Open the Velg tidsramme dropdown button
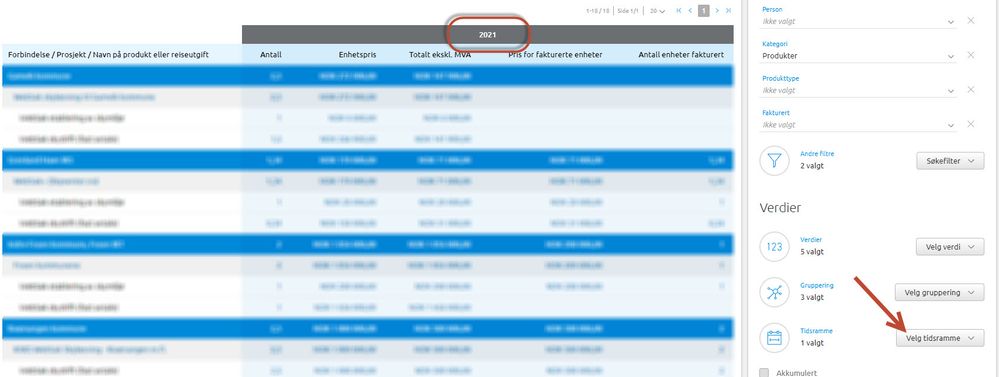The width and height of the screenshot is (999, 377). (940, 338)
